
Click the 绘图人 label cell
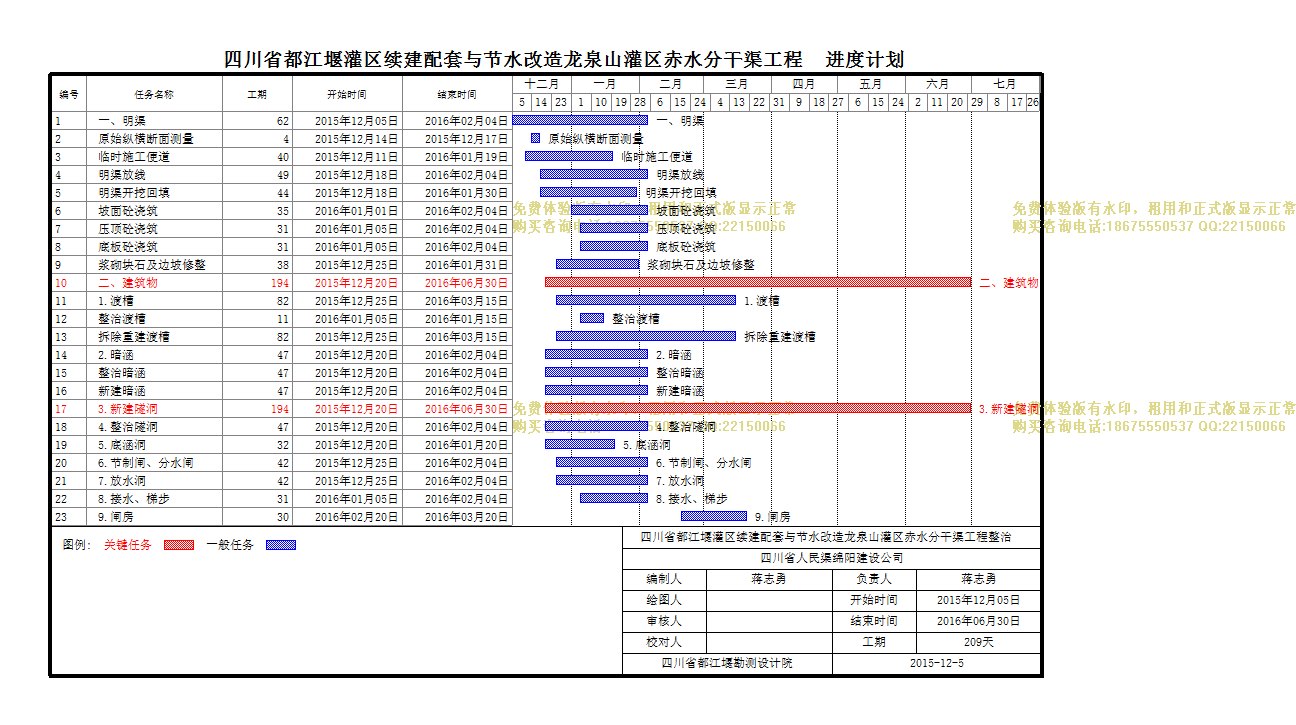pos(664,600)
